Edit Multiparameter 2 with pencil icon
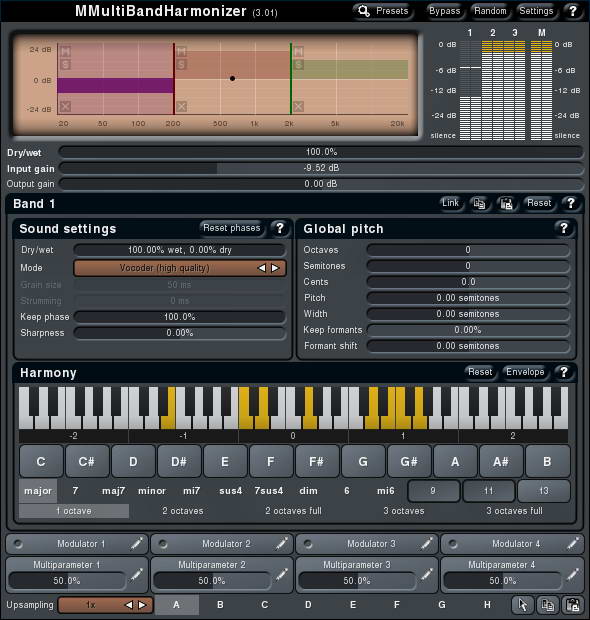 [x=282, y=575]
